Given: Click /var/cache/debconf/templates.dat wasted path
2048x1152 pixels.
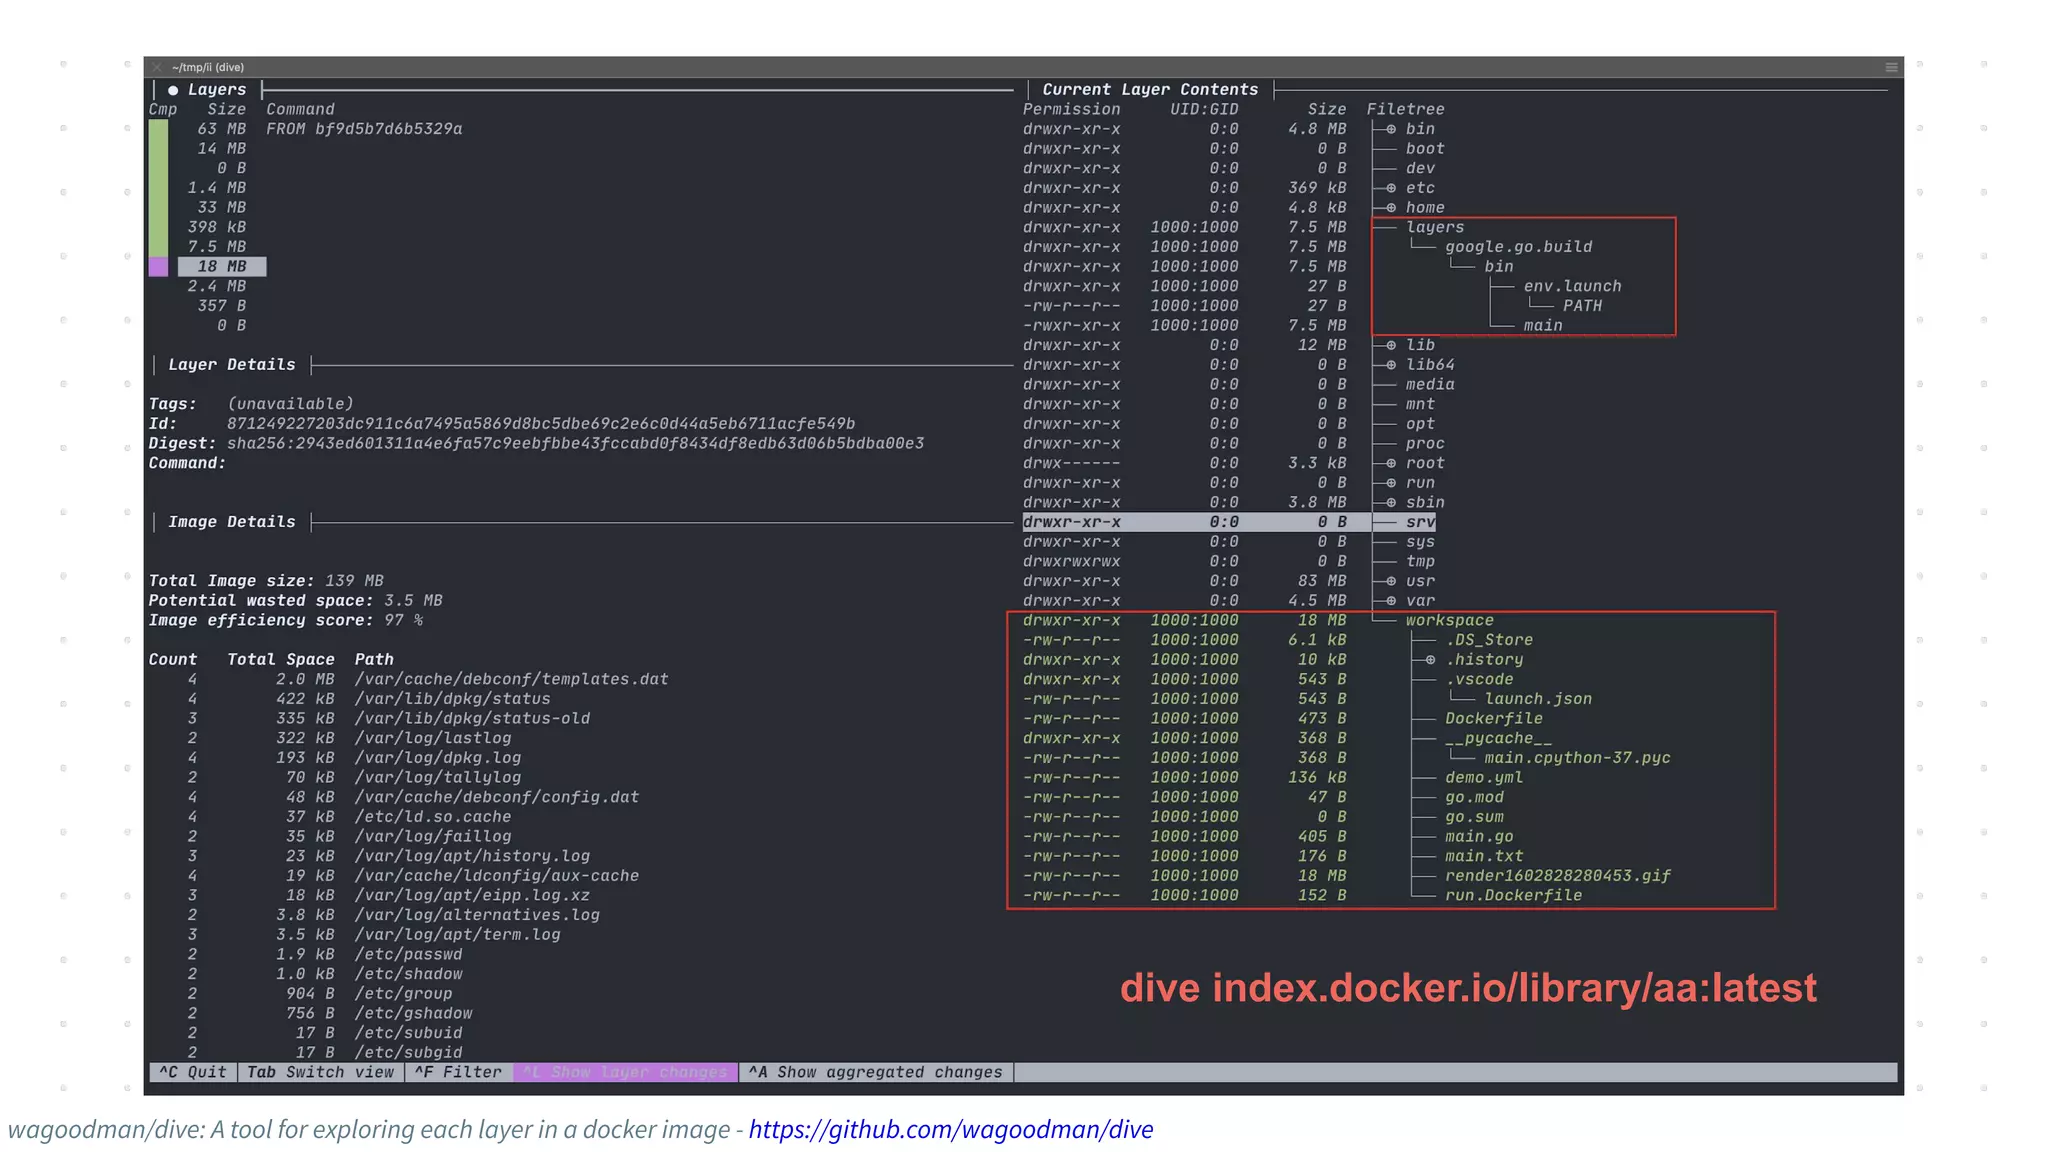Looking at the screenshot, I should click(x=512, y=680).
